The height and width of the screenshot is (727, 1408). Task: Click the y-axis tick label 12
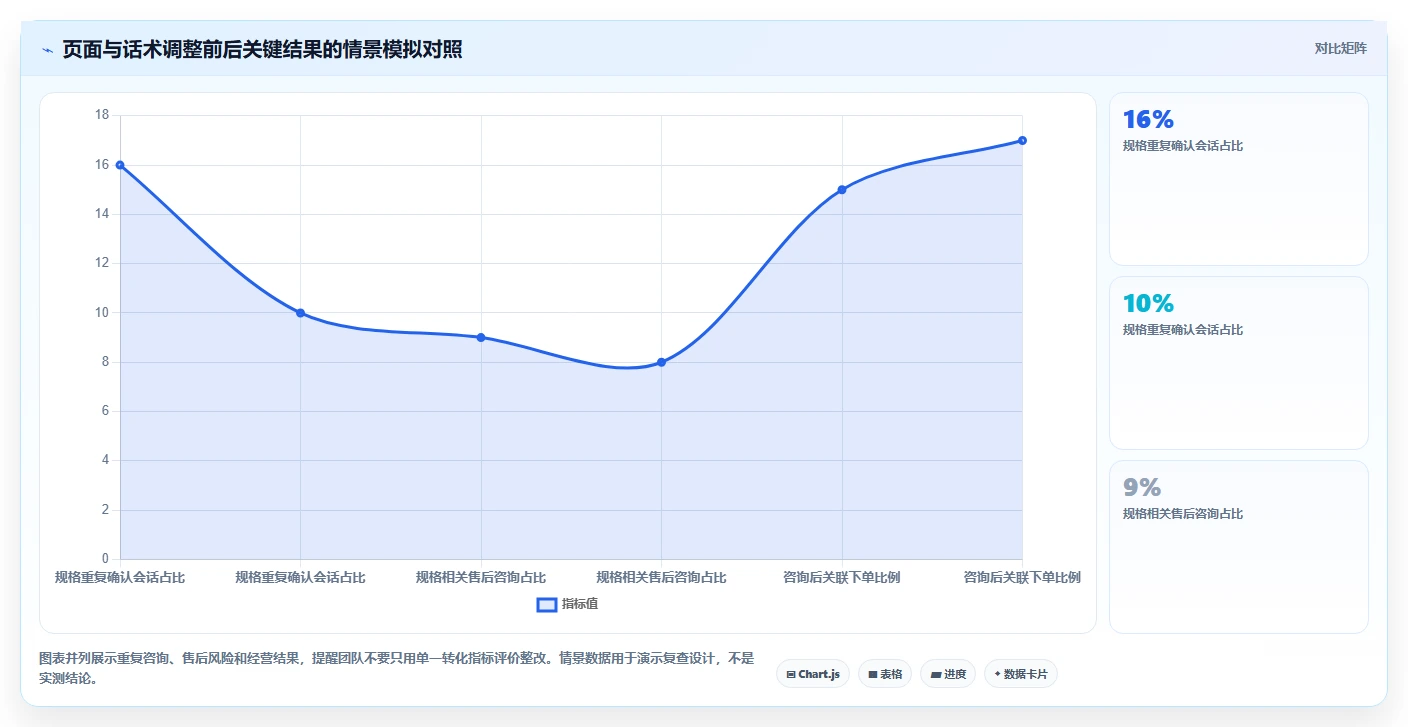(101, 263)
